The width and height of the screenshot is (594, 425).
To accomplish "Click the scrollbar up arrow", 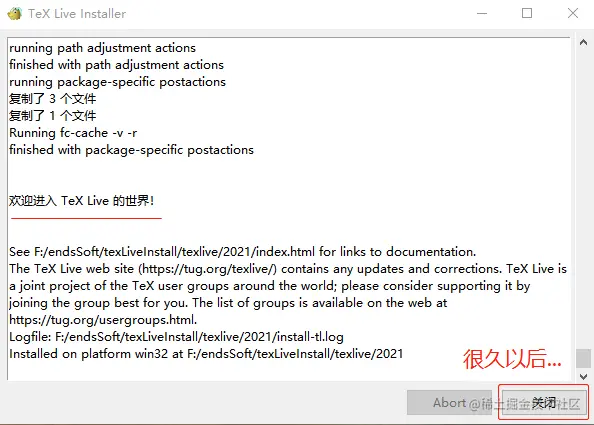I will [x=583, y=42].
